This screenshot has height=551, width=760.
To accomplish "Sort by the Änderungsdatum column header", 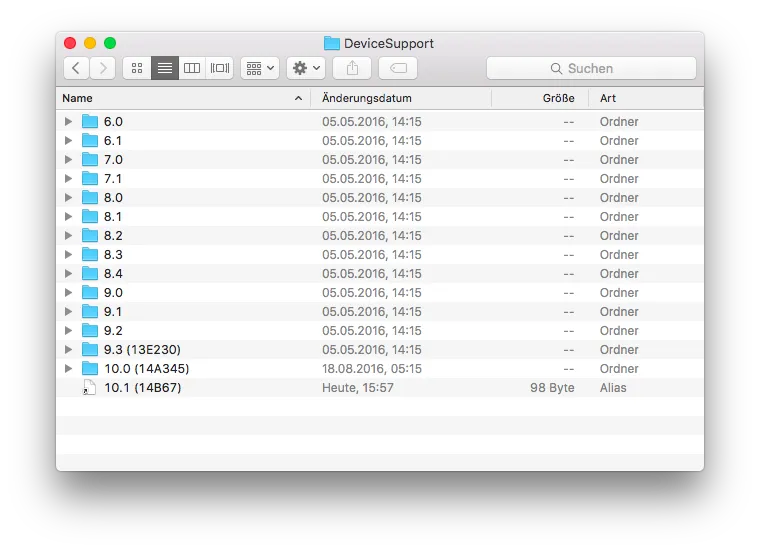I will pos(400,98).
